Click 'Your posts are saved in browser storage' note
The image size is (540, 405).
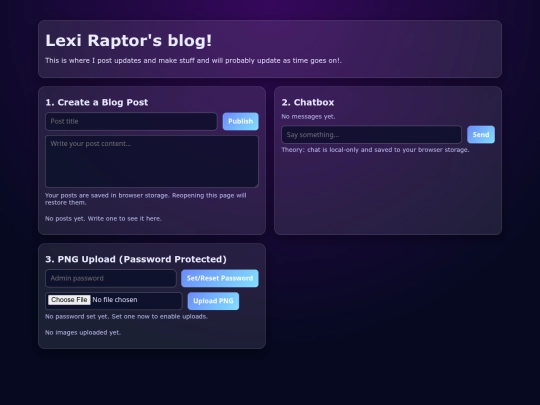coord(146,199)
